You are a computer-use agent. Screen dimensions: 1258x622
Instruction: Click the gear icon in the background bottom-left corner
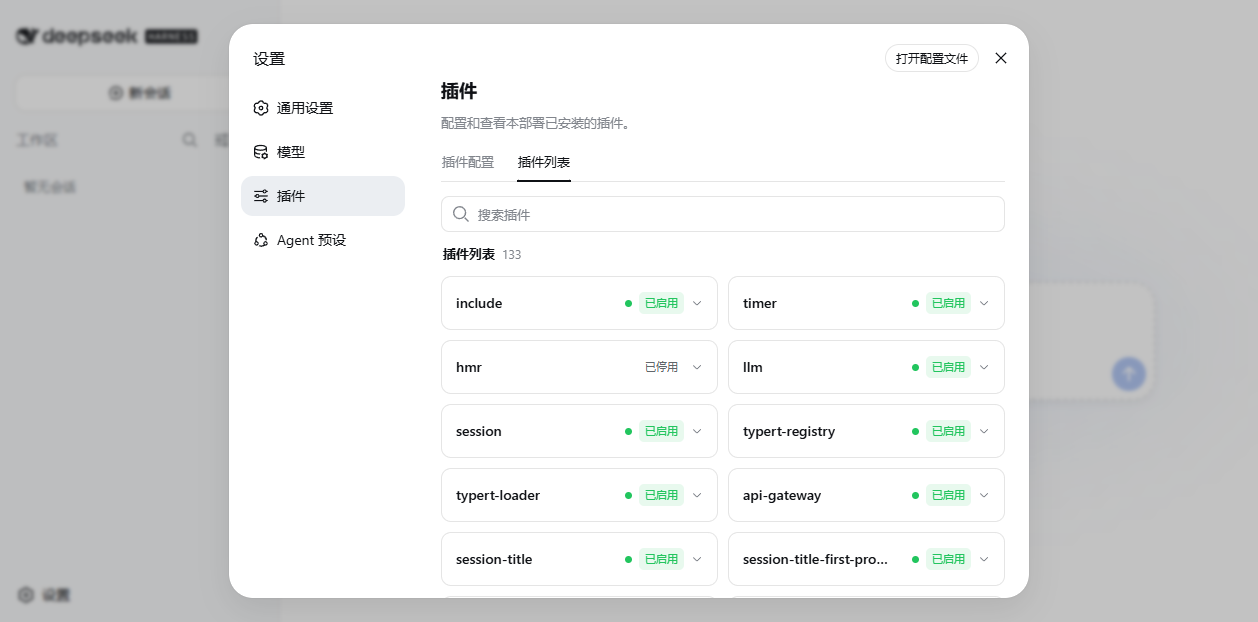pyautogui.click(x=26, y=595)
